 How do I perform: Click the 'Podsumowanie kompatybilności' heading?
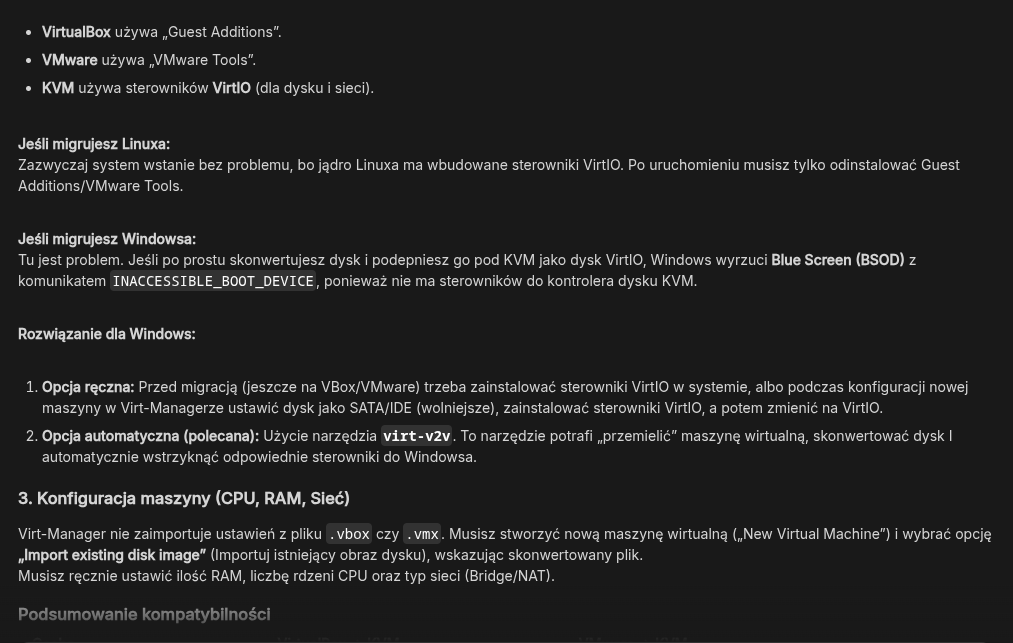coord(144,614)
